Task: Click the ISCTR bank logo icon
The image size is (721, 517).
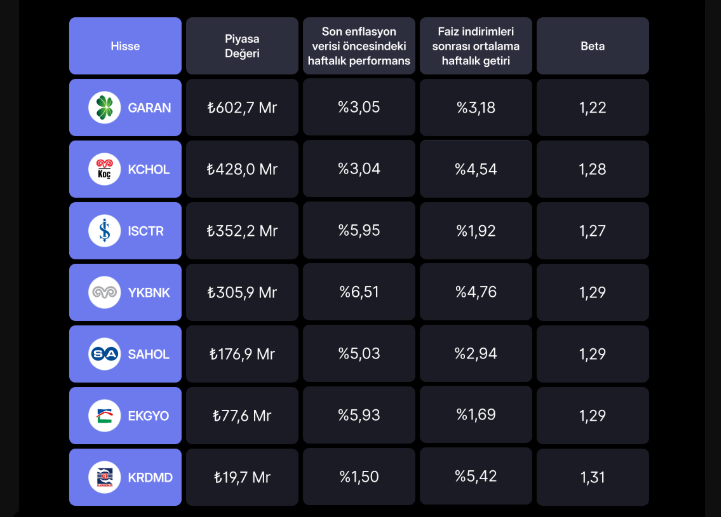Action: (104, 231)
